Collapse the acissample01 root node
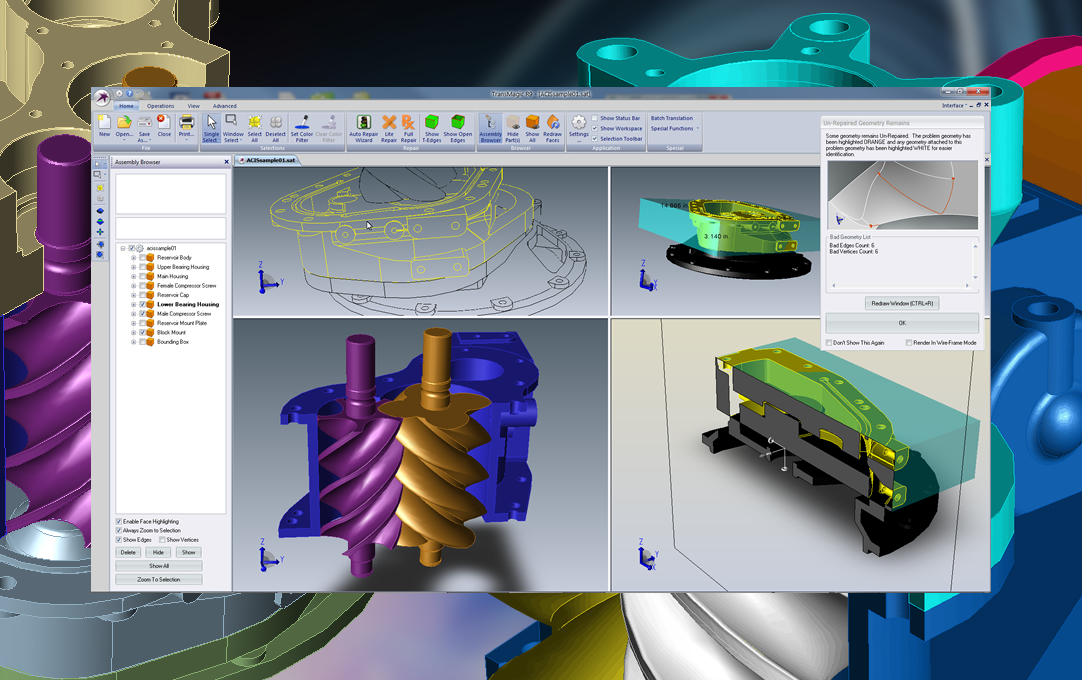The height and width of the screenshot is (680, 1082). [122, 248]
